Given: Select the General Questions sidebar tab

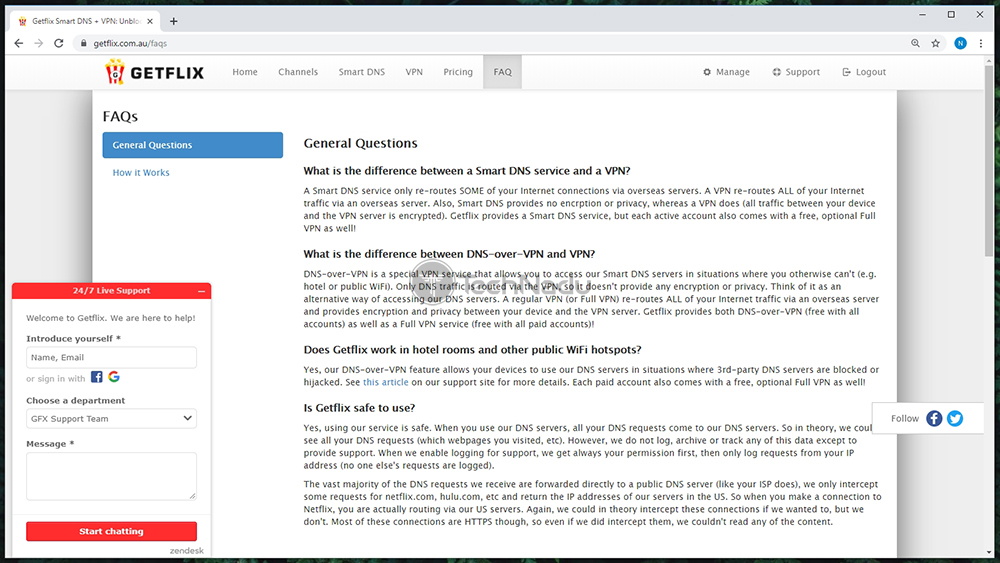Looking at the screenshot, I should [193, 145].
